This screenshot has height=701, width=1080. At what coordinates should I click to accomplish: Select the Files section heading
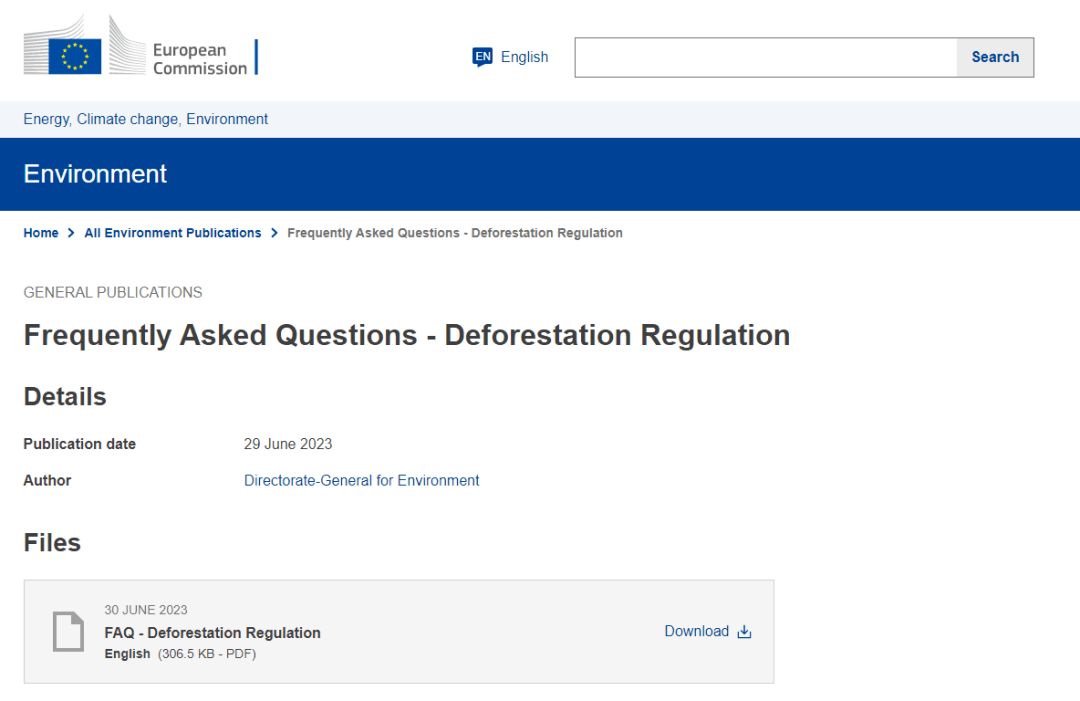[52, 543]
